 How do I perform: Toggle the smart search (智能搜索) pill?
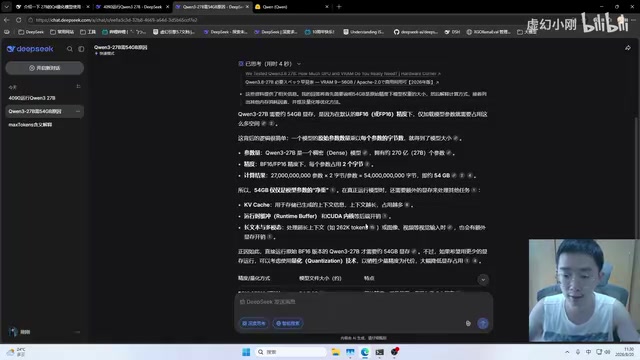point(288,323)
